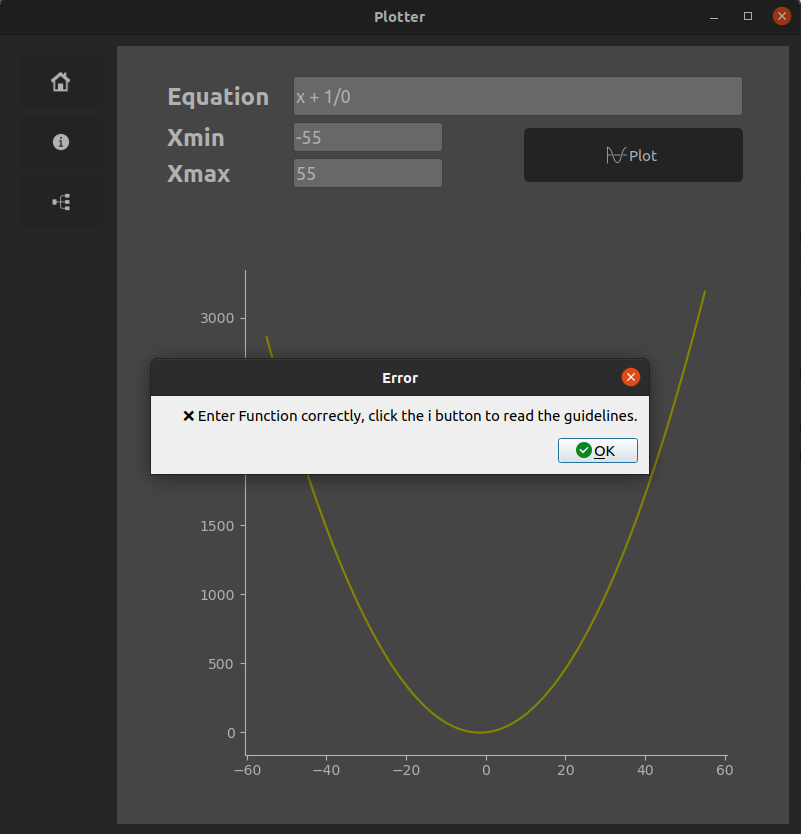Click the Equation label
This screenshot has width=801, height=834.
(218, 96)
